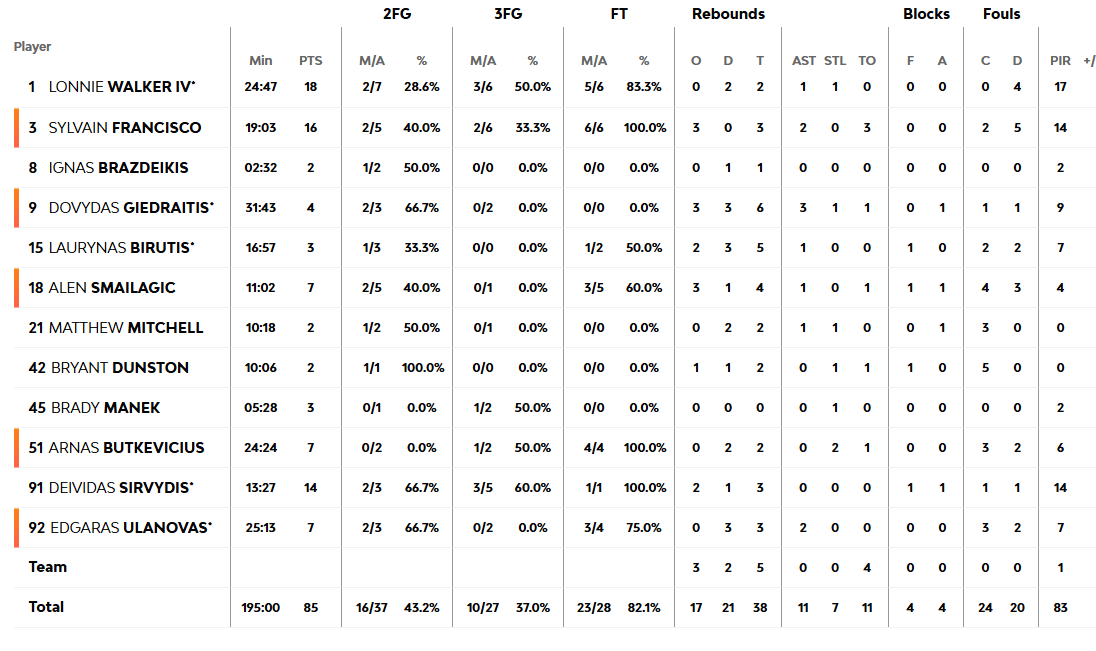The height and width of the screenshot is (651, 1096).
Task: Open Alen Smailagic's player link
Action: coord(111,287)
